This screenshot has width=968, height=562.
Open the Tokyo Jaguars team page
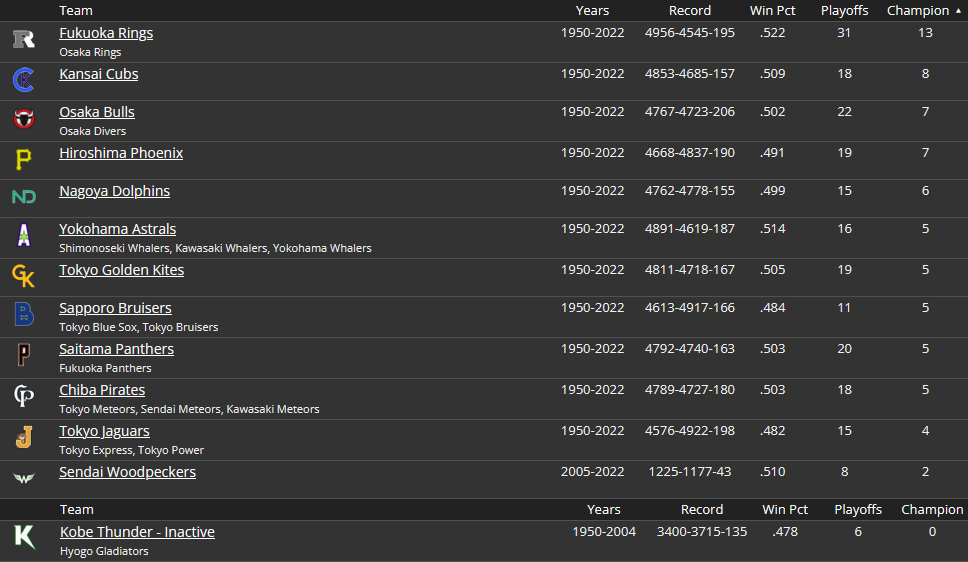pyautogui.click(x=104, y=431)
